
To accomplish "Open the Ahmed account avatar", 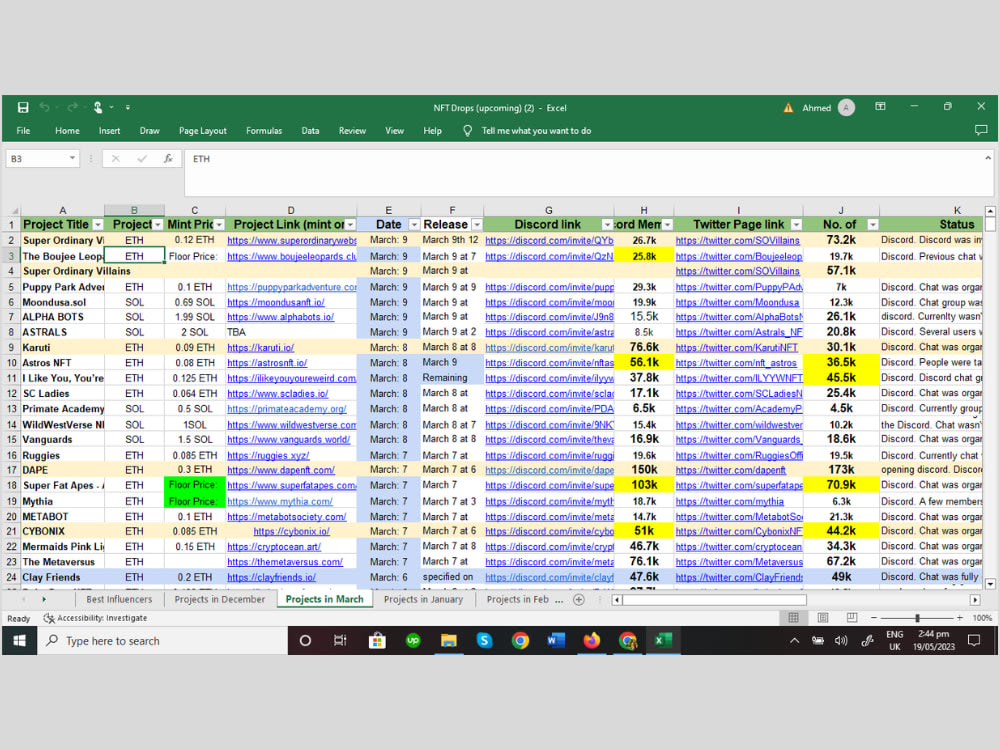I will pos(846,108).
